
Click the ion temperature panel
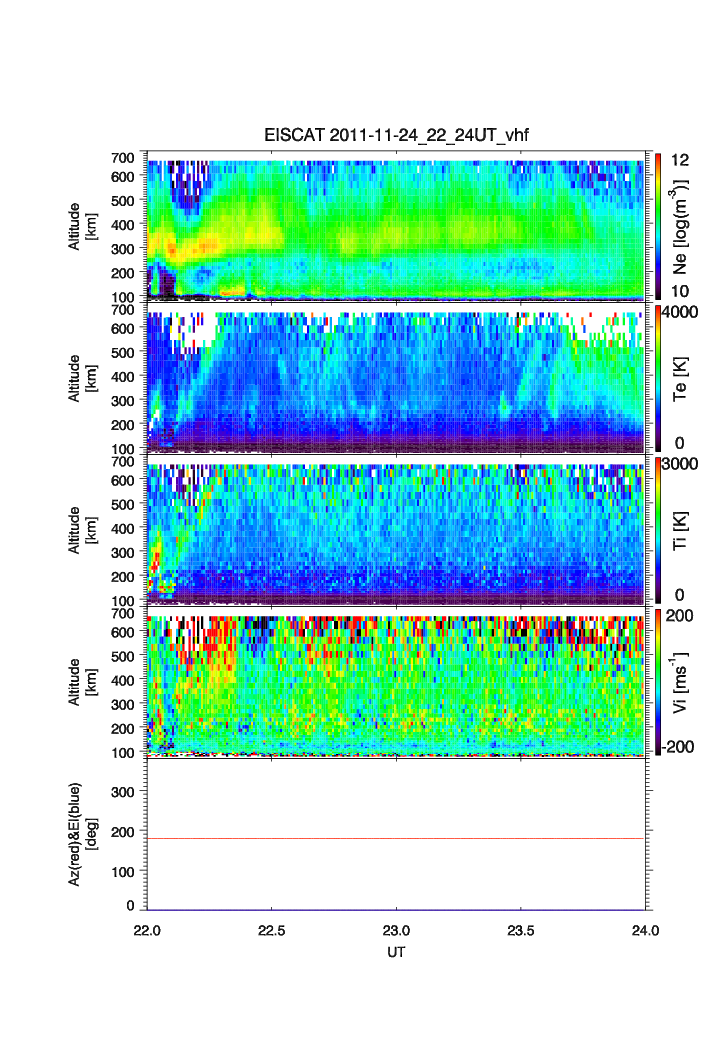pyautogui.click(x=396, y=530)
